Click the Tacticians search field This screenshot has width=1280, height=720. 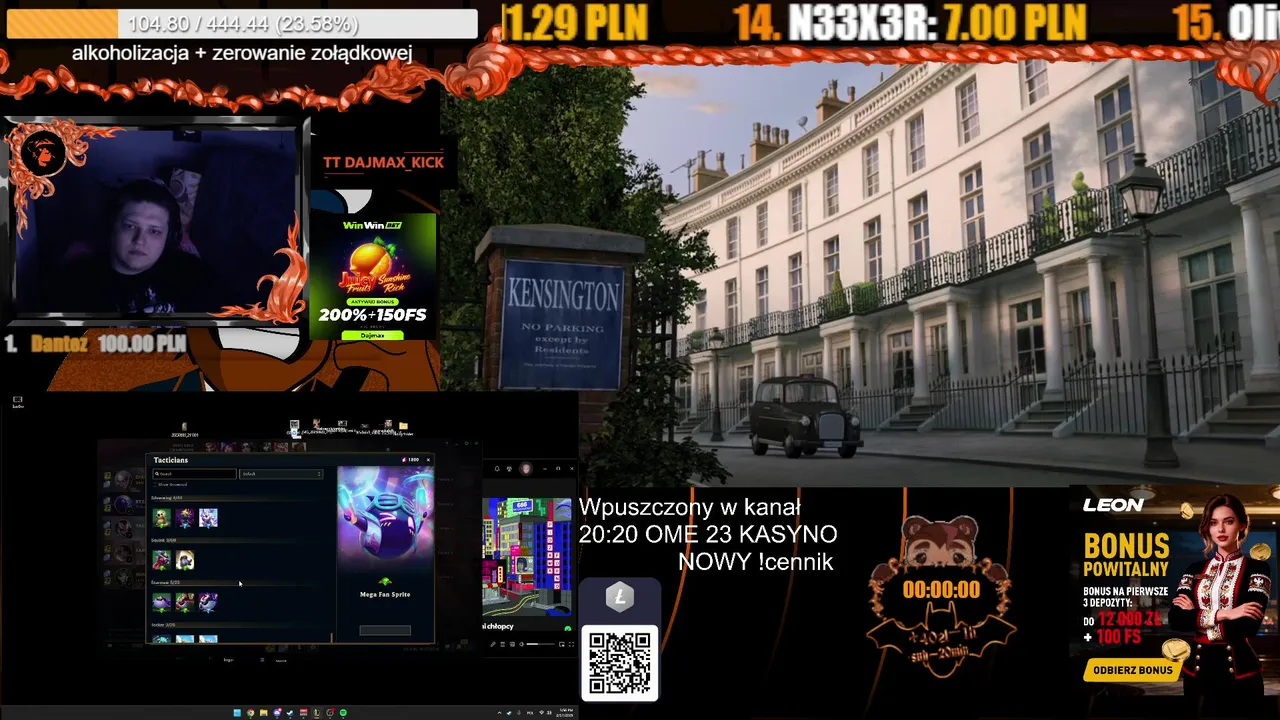[195, 474]
